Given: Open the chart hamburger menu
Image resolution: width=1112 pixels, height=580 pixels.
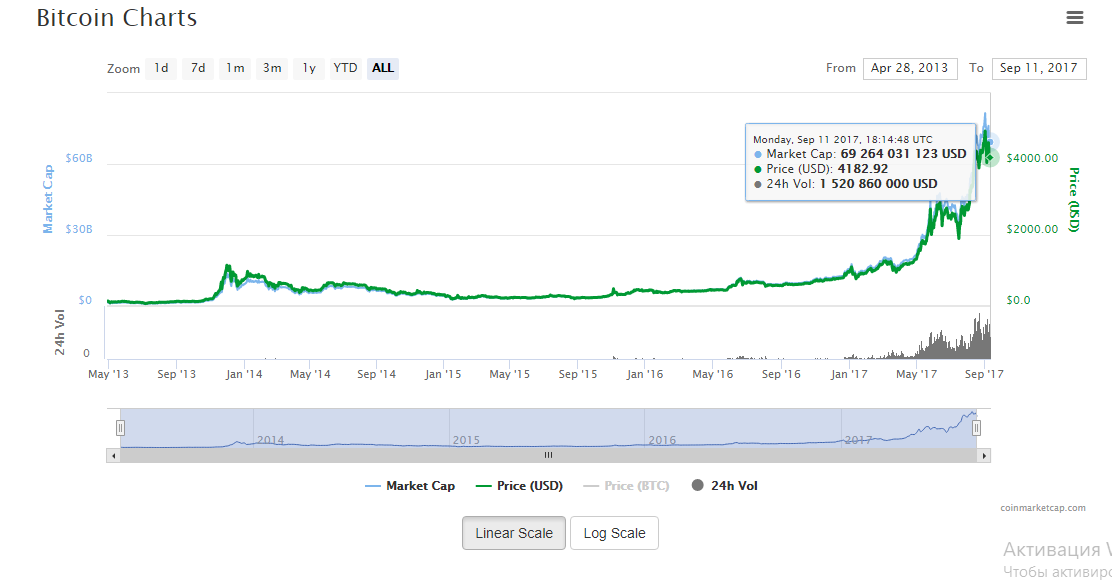Looking at the screenshot, I should [x=1075, y=18].
